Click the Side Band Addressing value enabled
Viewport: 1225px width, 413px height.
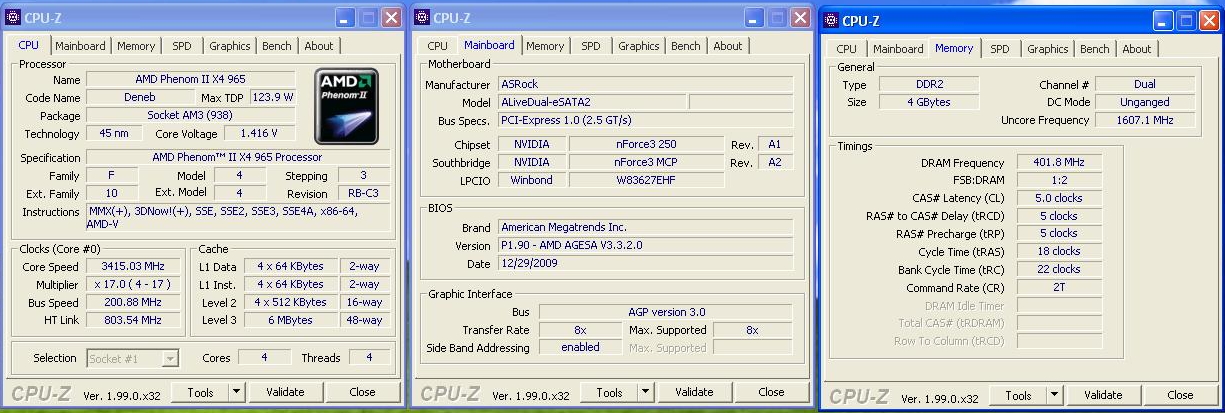coord(580,348)
